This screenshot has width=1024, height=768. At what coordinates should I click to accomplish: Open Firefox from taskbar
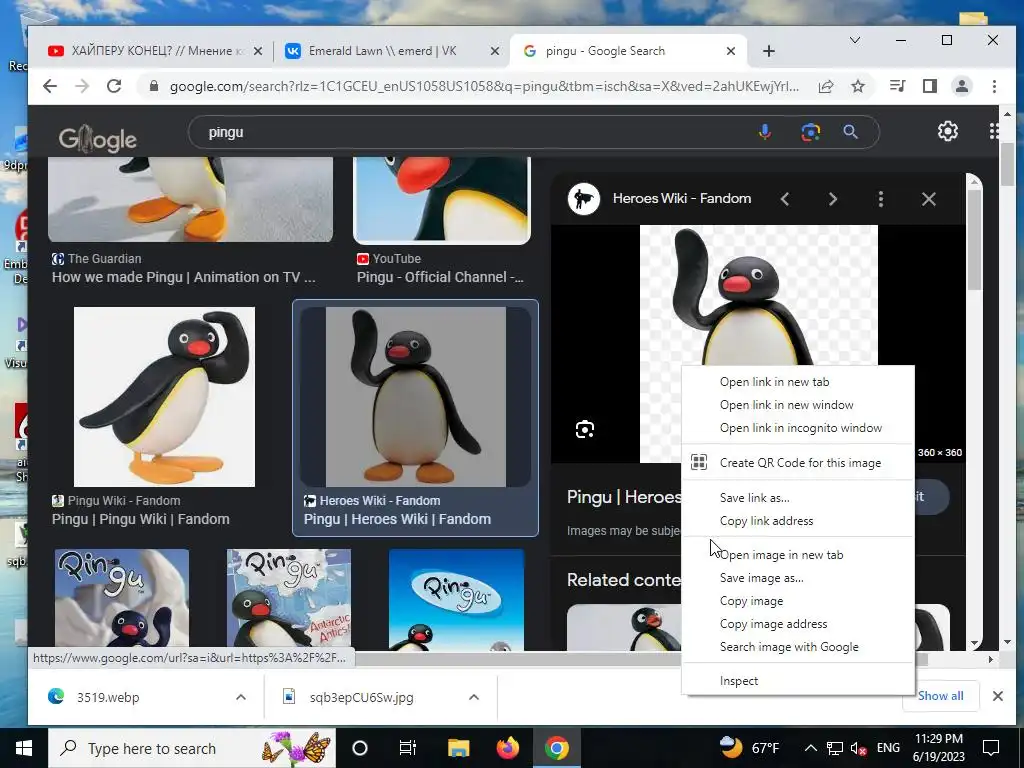(x=507, y=748)
